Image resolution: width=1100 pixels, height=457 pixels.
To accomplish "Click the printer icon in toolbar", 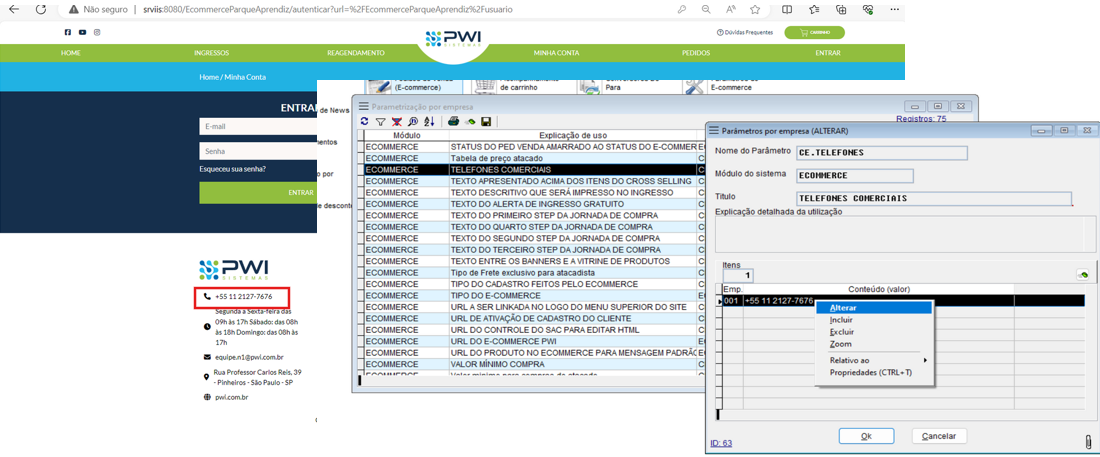I will click(x=453, y=122).
